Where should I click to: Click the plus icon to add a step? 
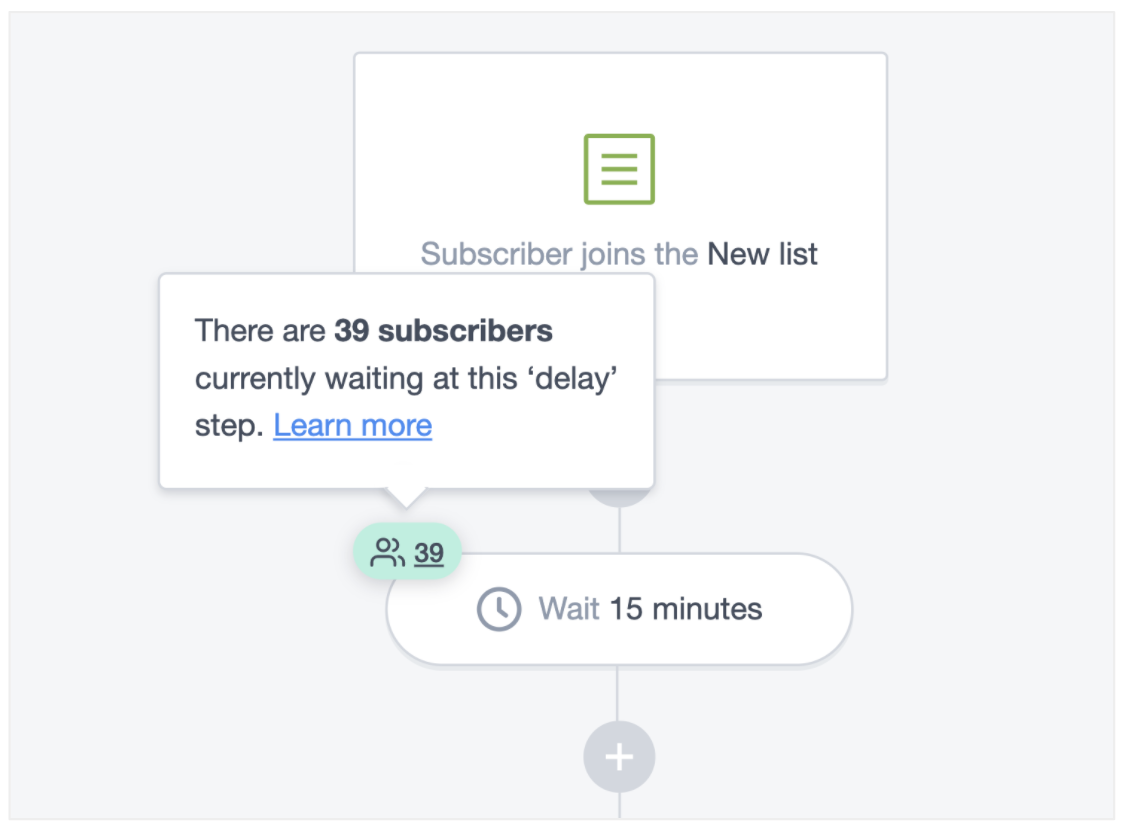pos(619,757)
